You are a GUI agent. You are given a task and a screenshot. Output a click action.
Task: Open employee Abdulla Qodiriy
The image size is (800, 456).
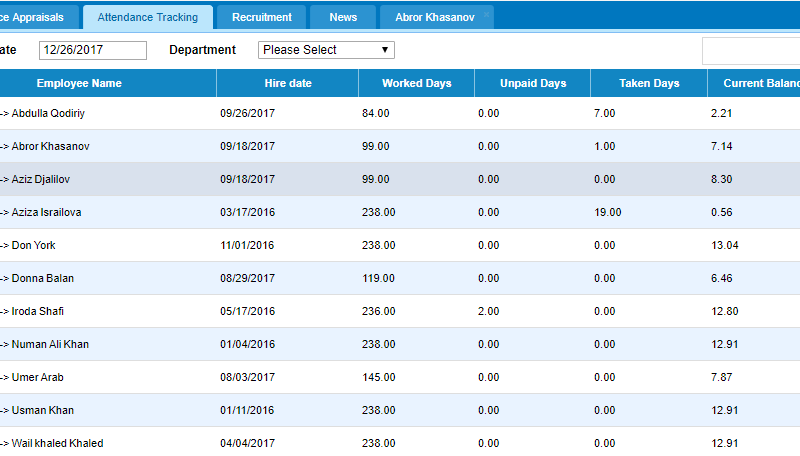tap(48, 113)
